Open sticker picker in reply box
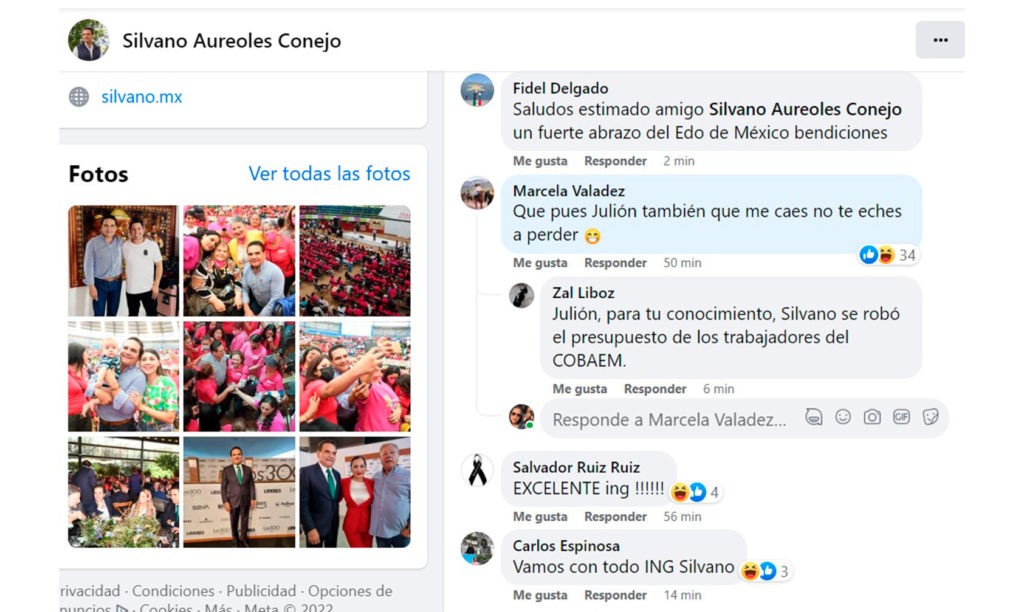Viewport: 1024px width, 612px height. pos(931,417)
